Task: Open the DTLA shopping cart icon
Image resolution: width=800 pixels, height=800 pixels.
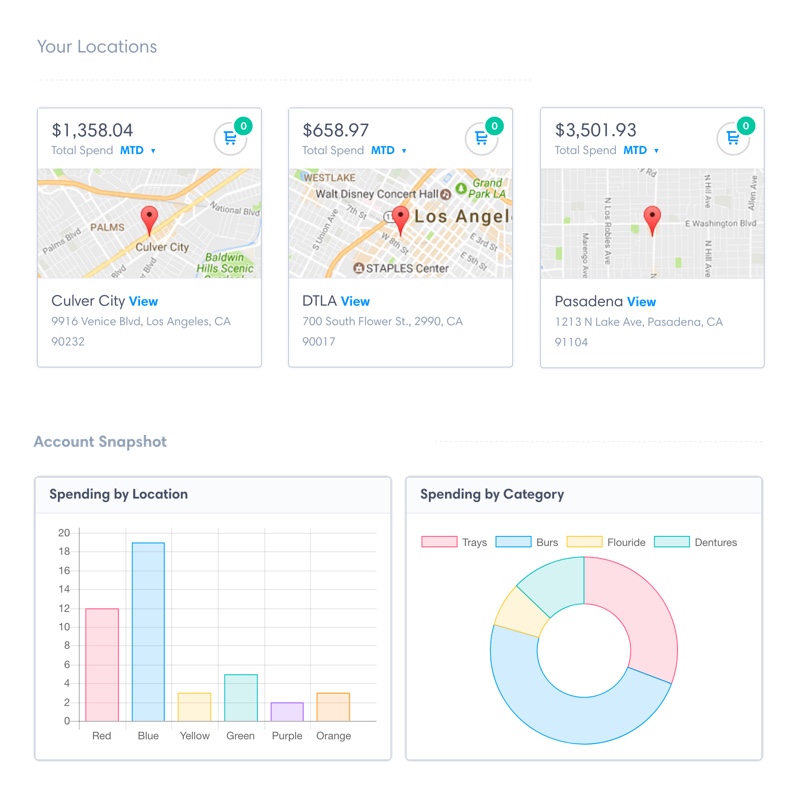Action: pyautogui.click(x=482, y=139)
